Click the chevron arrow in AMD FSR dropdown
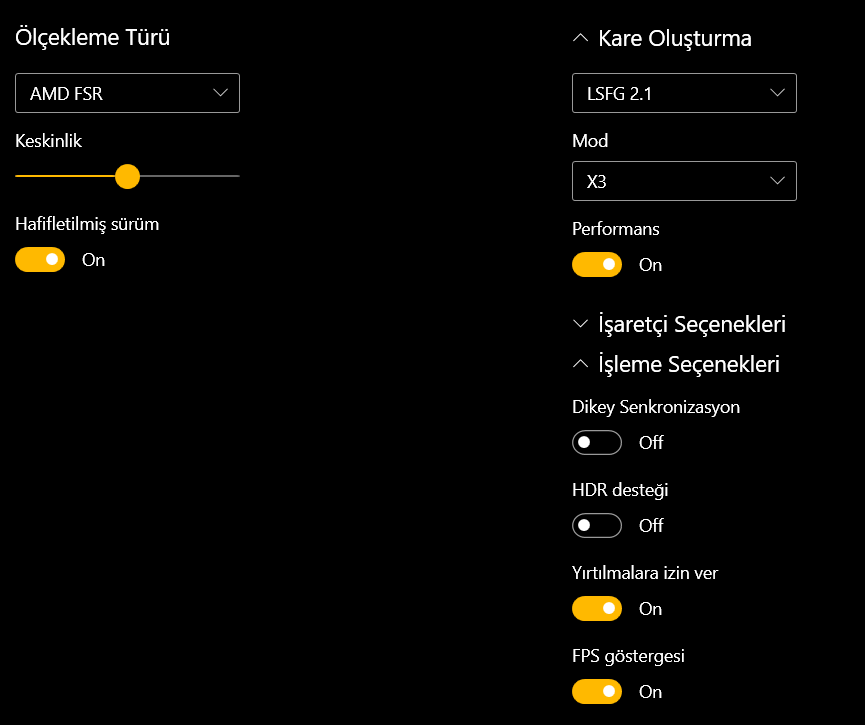The width and height of the screenshot is (865, 725). 221,94
